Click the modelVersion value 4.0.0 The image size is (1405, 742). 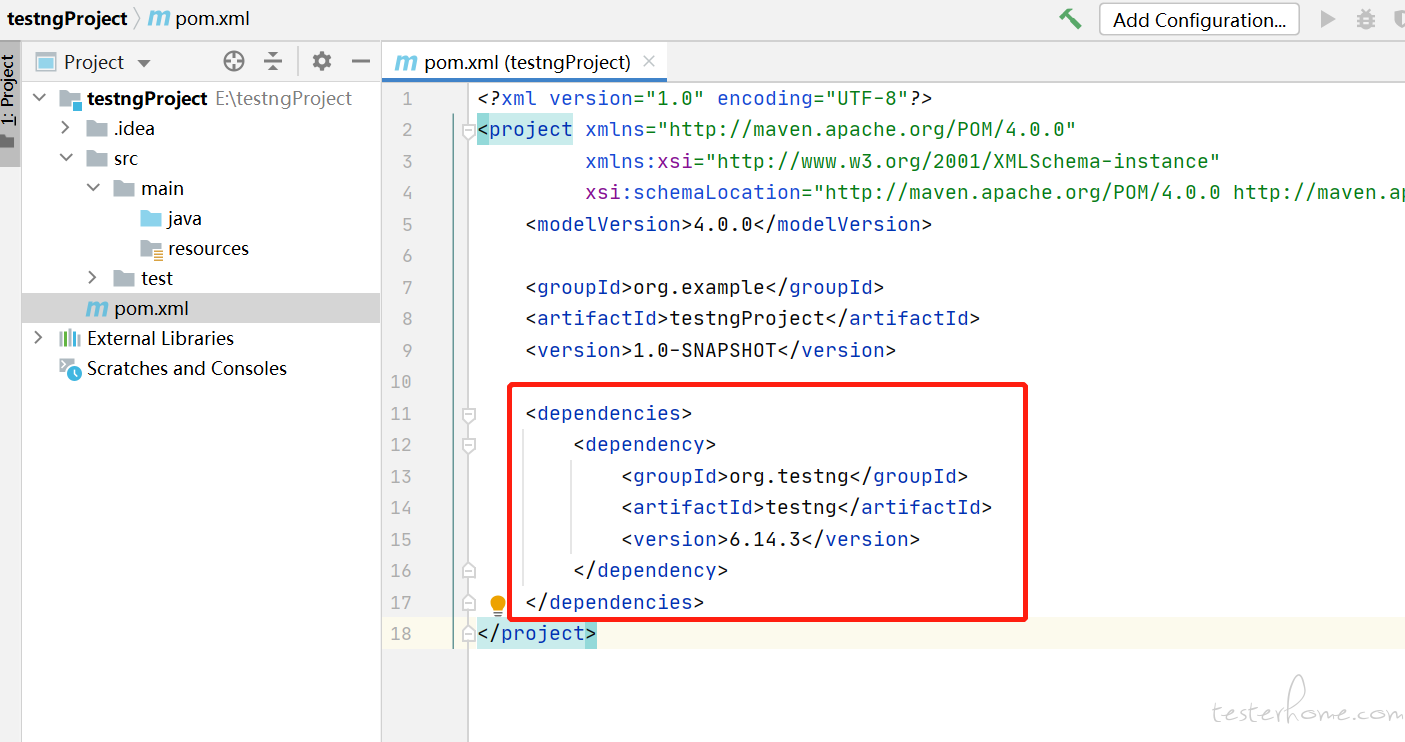[723, 224]
